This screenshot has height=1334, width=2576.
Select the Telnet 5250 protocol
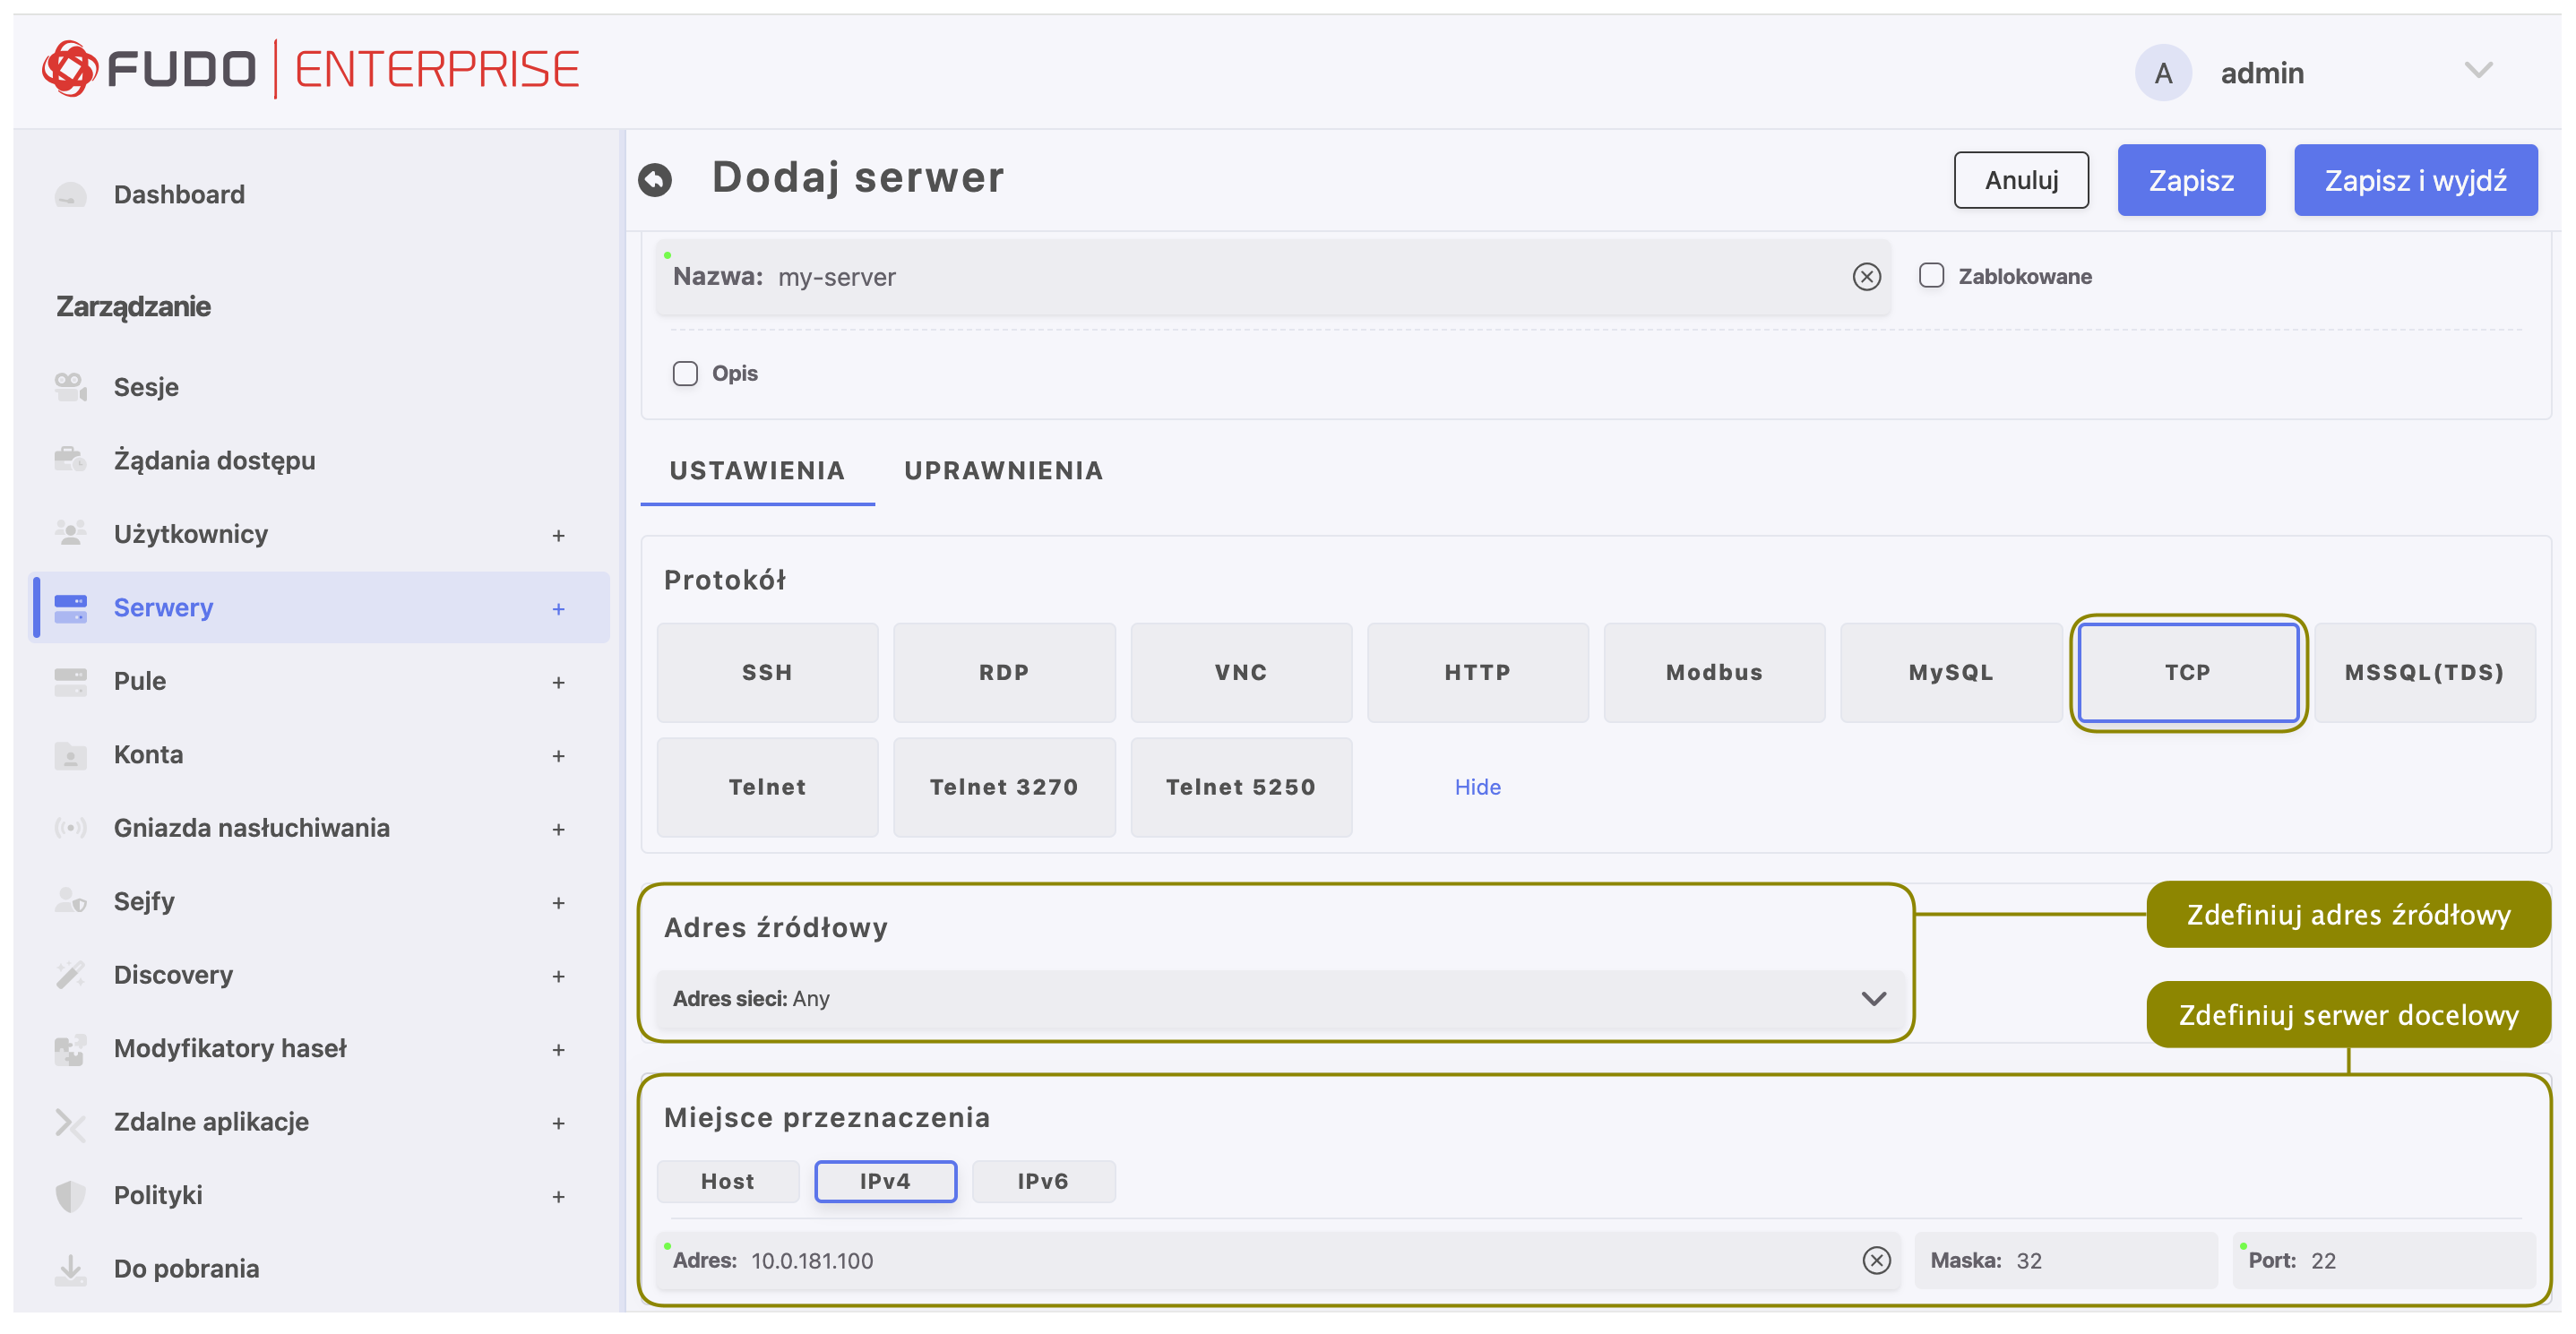(1241, 787)
